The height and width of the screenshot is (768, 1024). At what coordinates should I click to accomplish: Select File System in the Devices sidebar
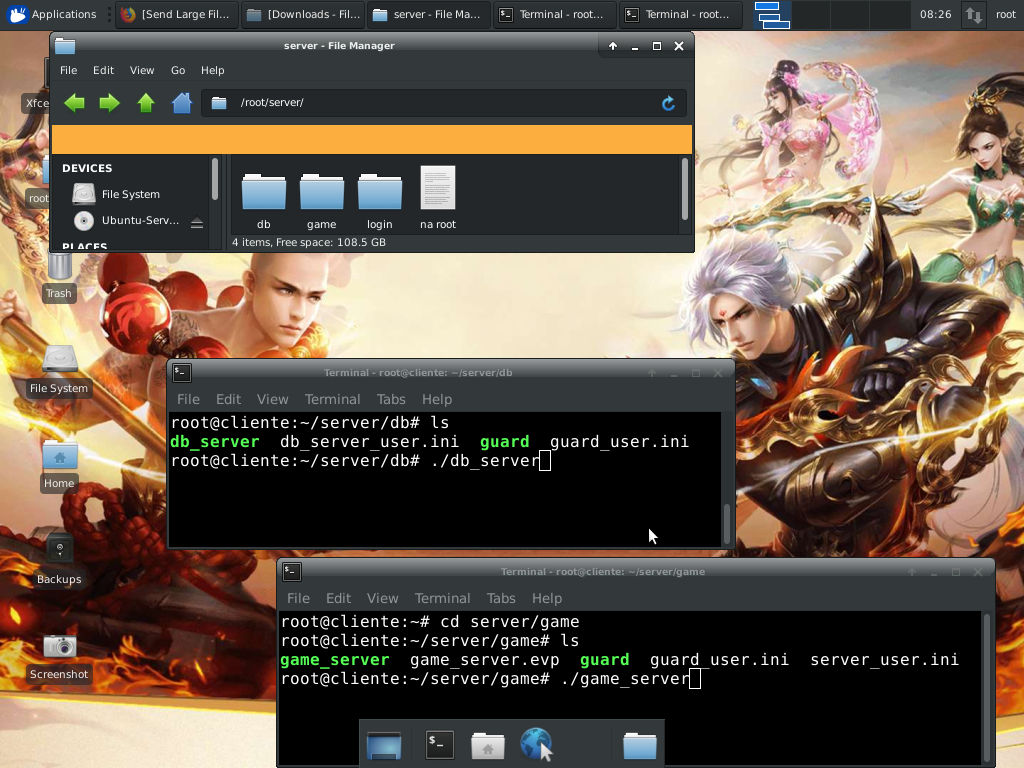click(x=130, y=194)
